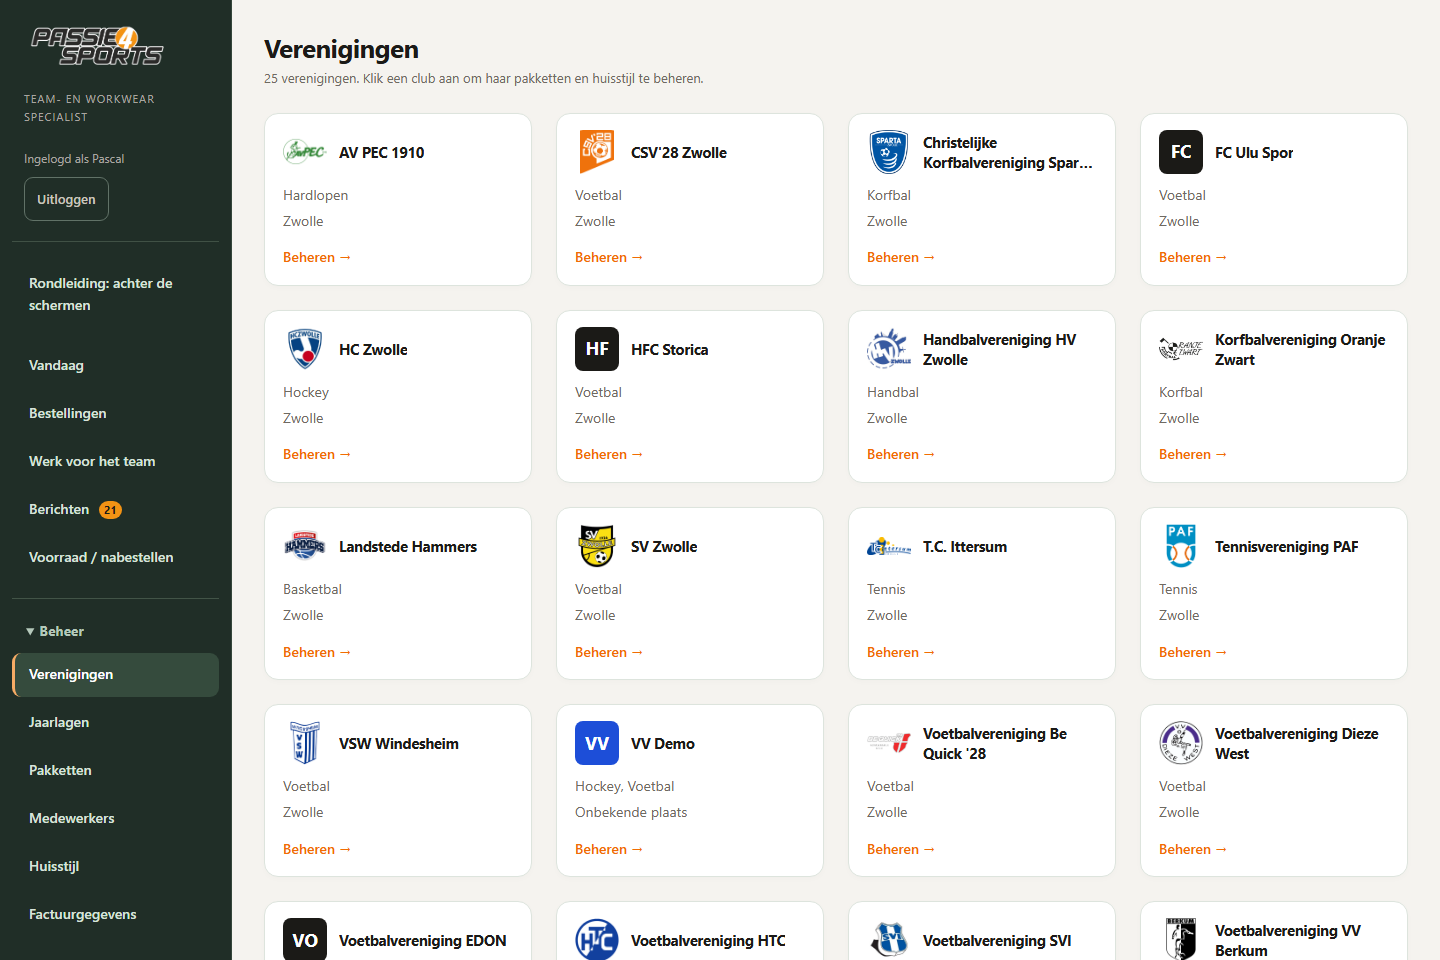Image resolution: width=1440 pixels, height=960 pixels.
Task: Click the 'Onbekende plaats' text
Action: pos(631,812)
